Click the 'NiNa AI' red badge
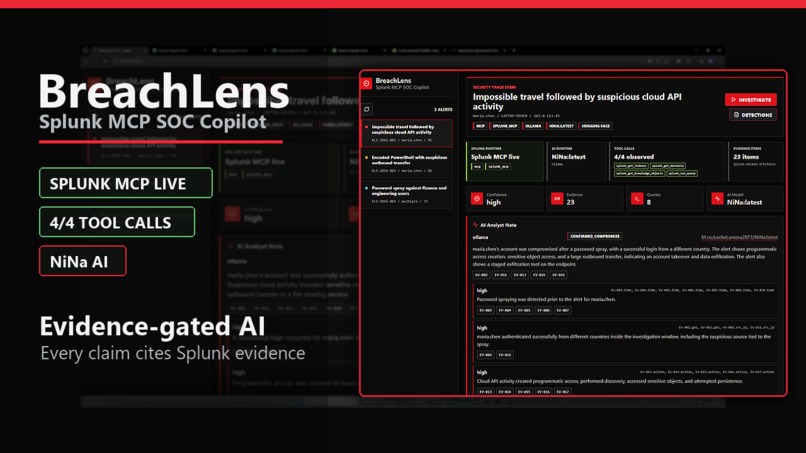 click(83, 261)
